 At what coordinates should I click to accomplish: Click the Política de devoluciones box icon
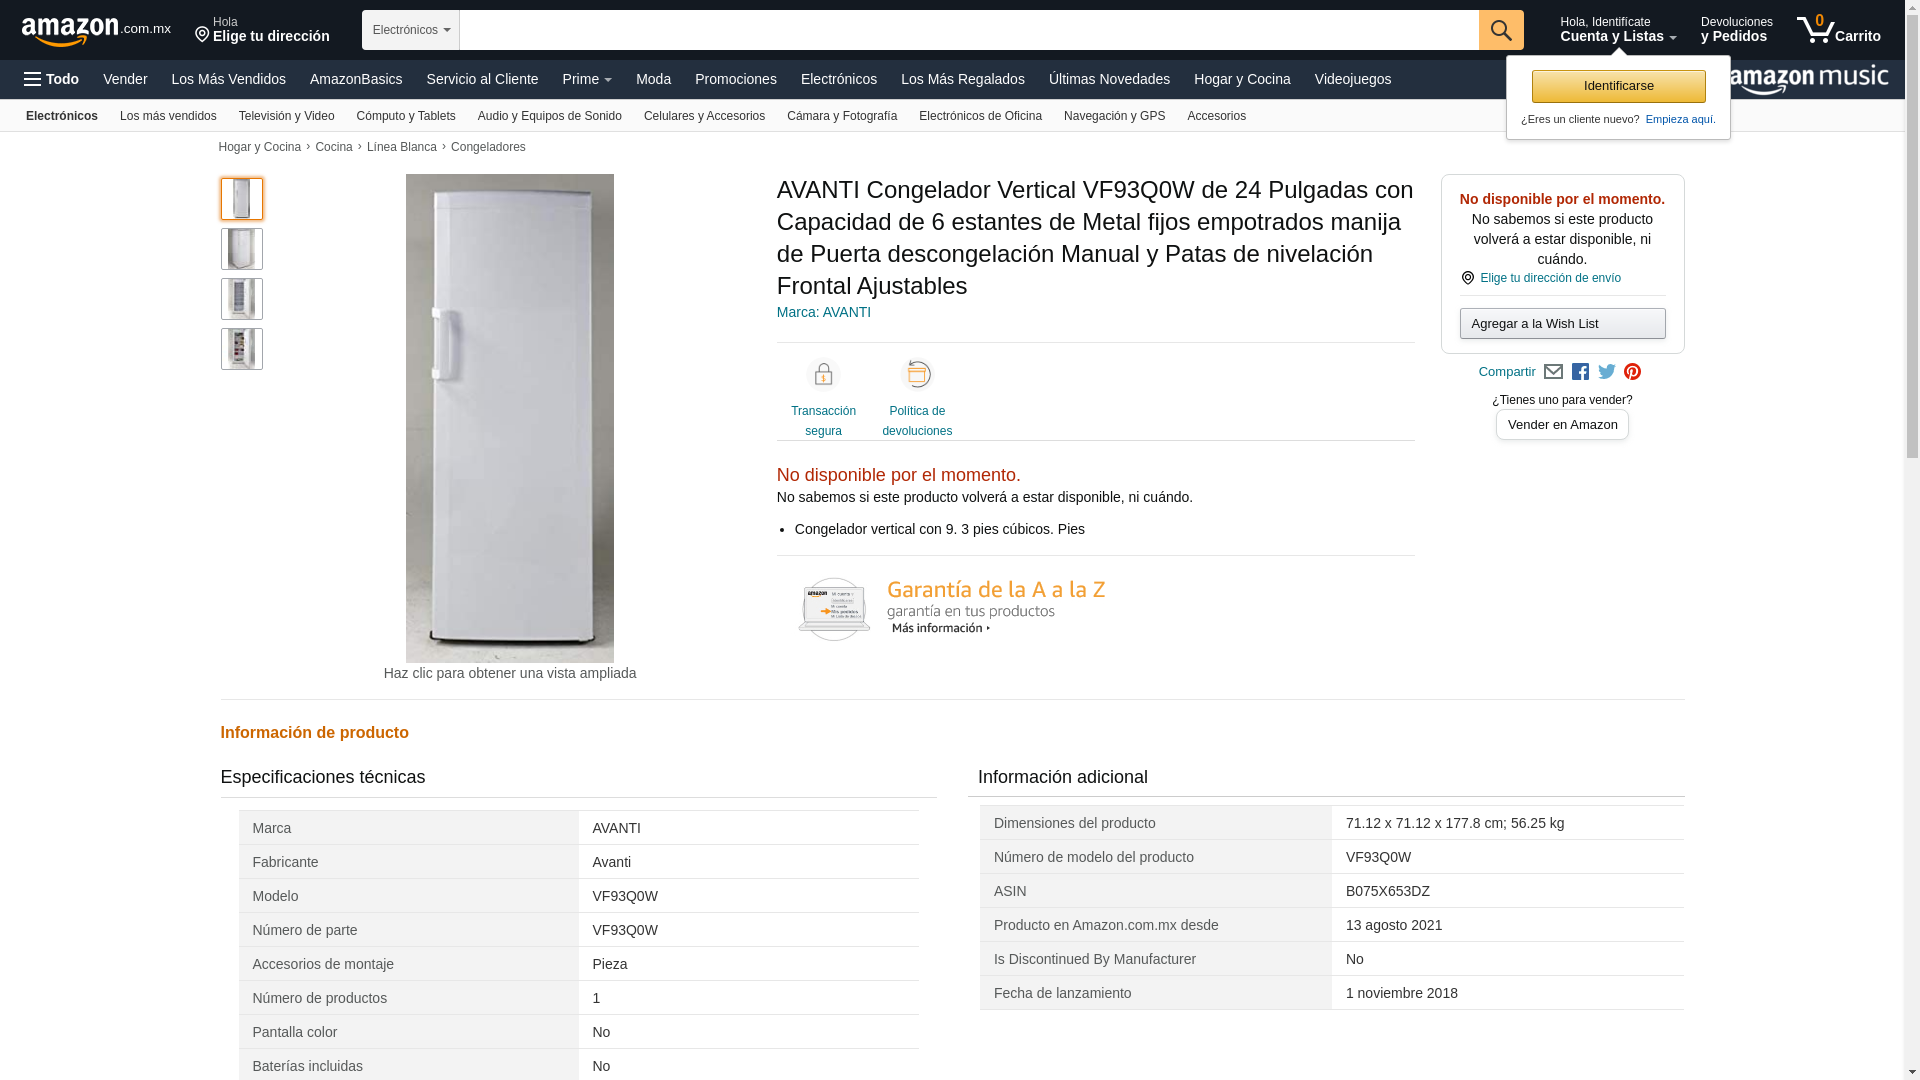[917, 374]
